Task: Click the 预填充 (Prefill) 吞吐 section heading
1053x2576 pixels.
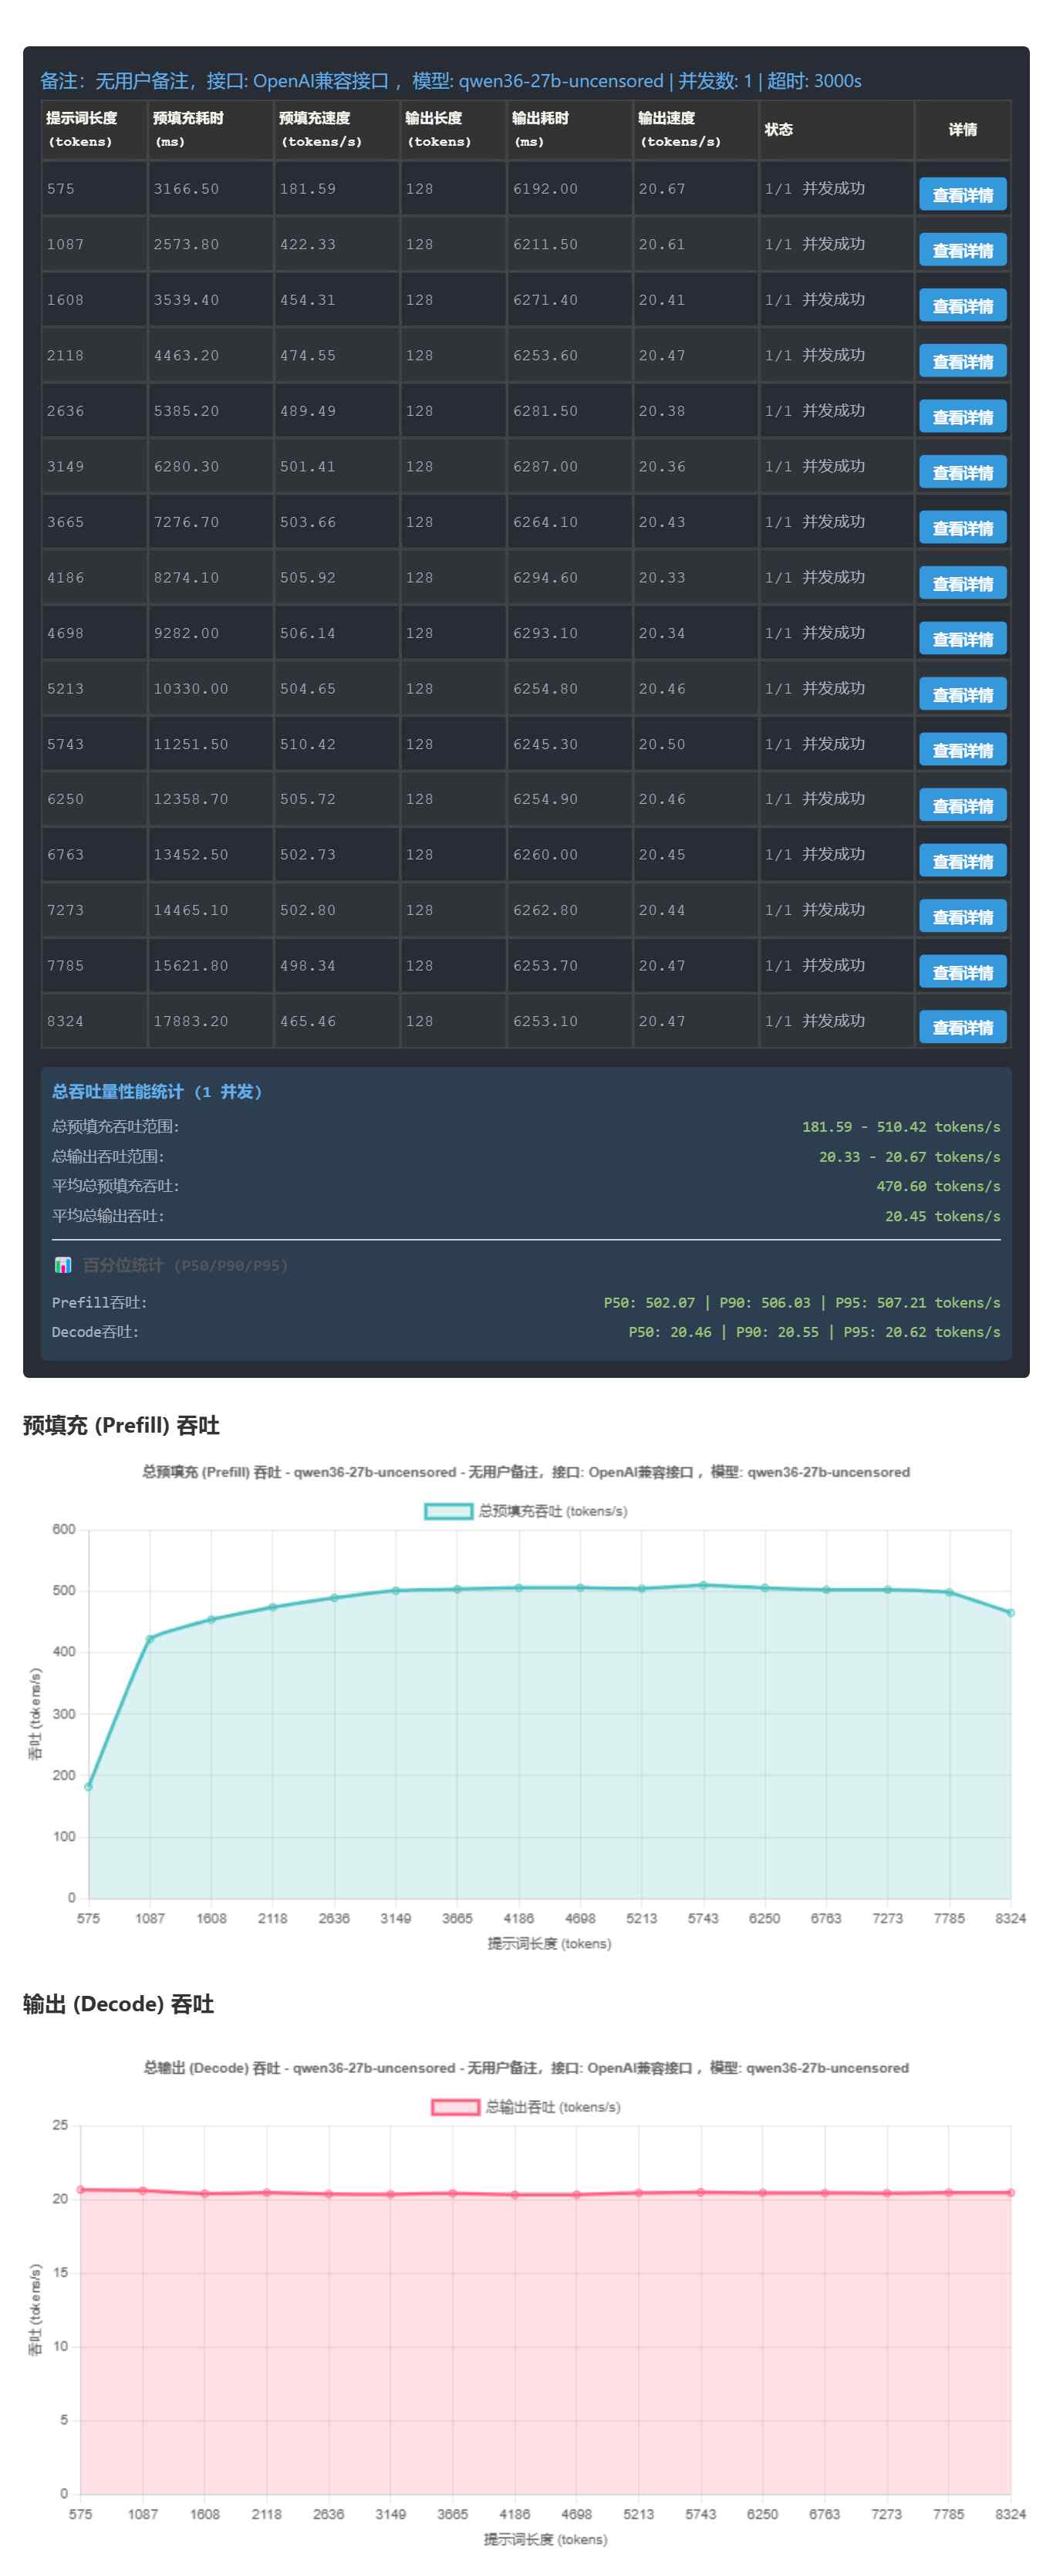Action: click(x=121, y=1425)
